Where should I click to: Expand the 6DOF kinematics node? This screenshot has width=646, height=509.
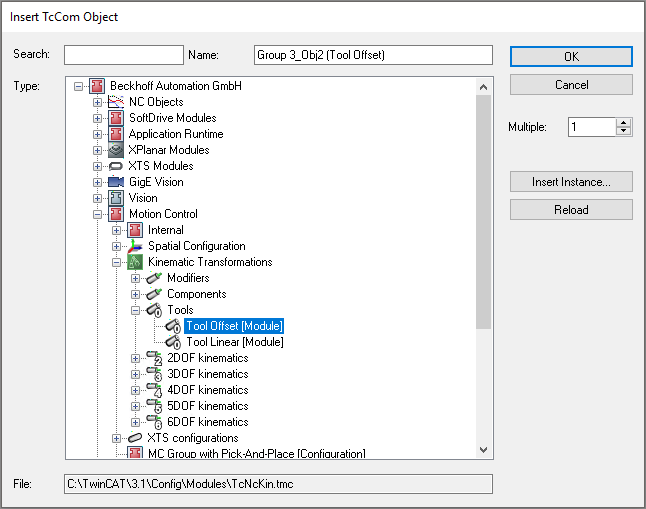tap(135, 422)
